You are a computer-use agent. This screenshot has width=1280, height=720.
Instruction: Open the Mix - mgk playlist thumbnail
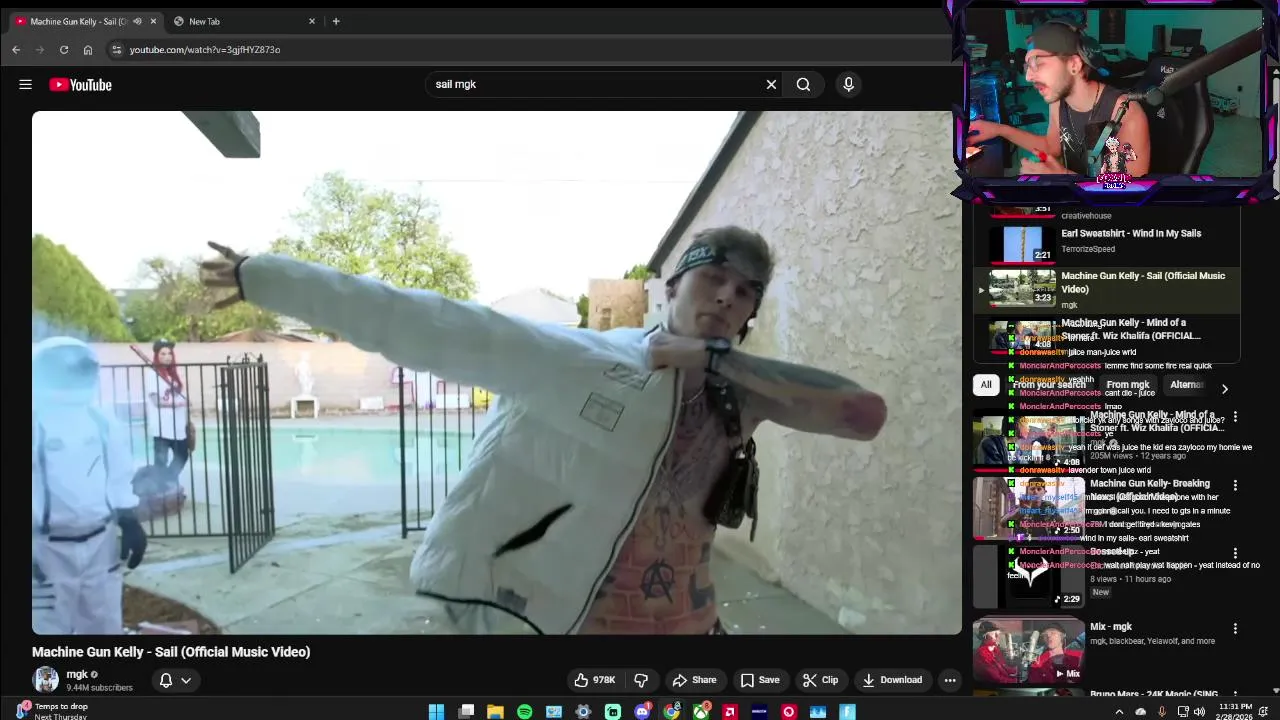pyautogui.click(x=1029, y=651)
